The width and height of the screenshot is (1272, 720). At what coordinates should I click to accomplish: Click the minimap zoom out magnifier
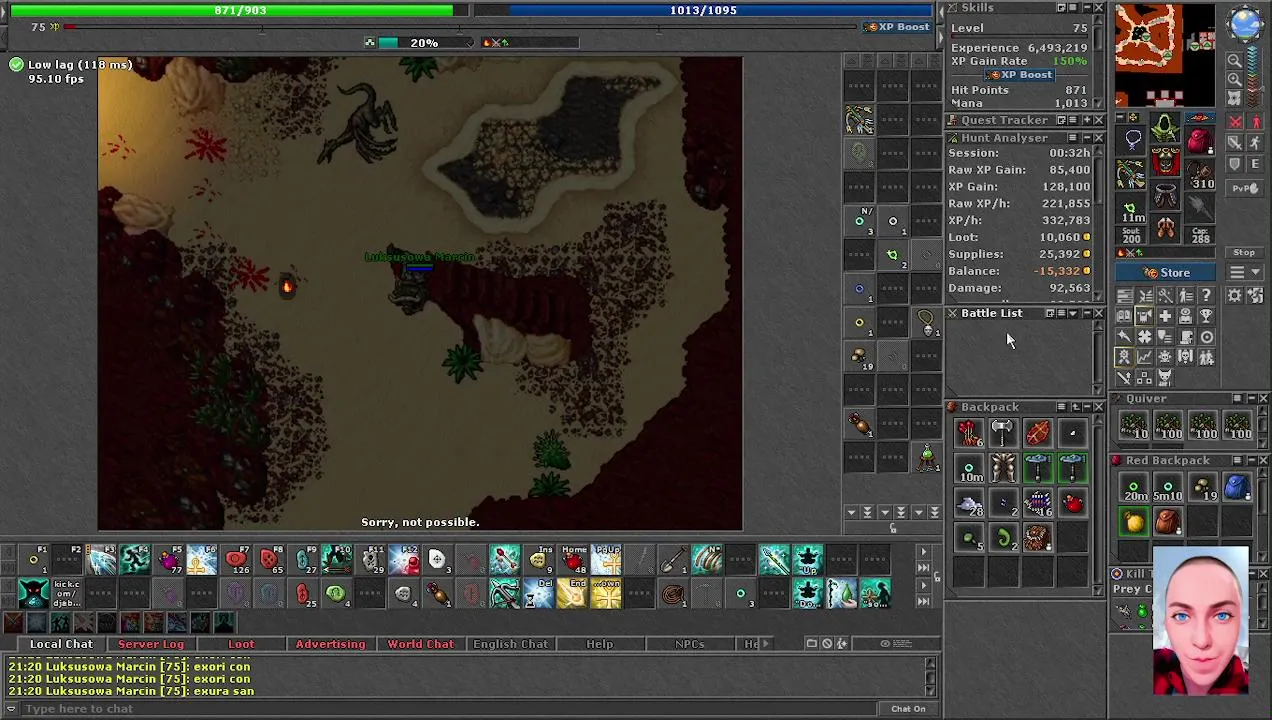(x=1234, y=60)
